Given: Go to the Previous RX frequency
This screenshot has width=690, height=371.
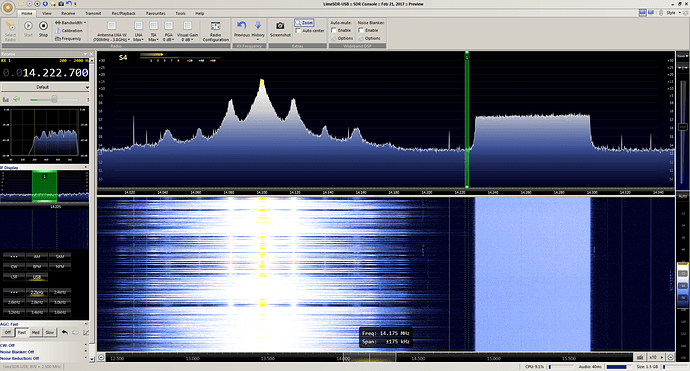Looking at the screenshot, I should pyautogui.click(x=242, y=29).
